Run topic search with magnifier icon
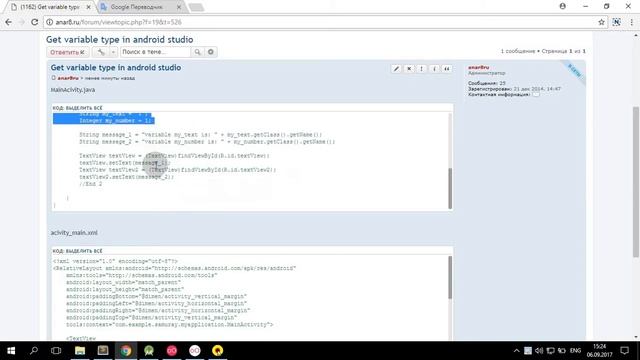Screen dimensions: 640x360 [198, 52]
